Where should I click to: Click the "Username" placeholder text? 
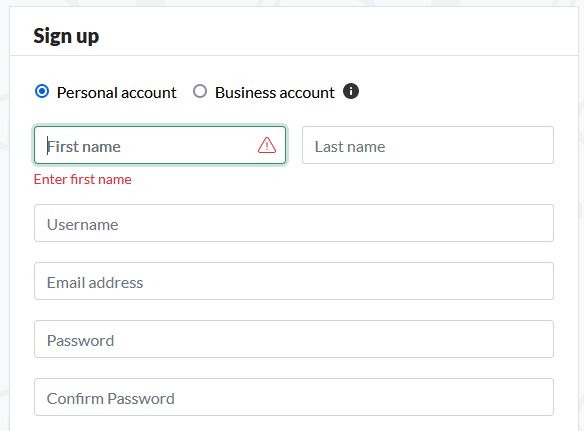(x=83, y=225)
